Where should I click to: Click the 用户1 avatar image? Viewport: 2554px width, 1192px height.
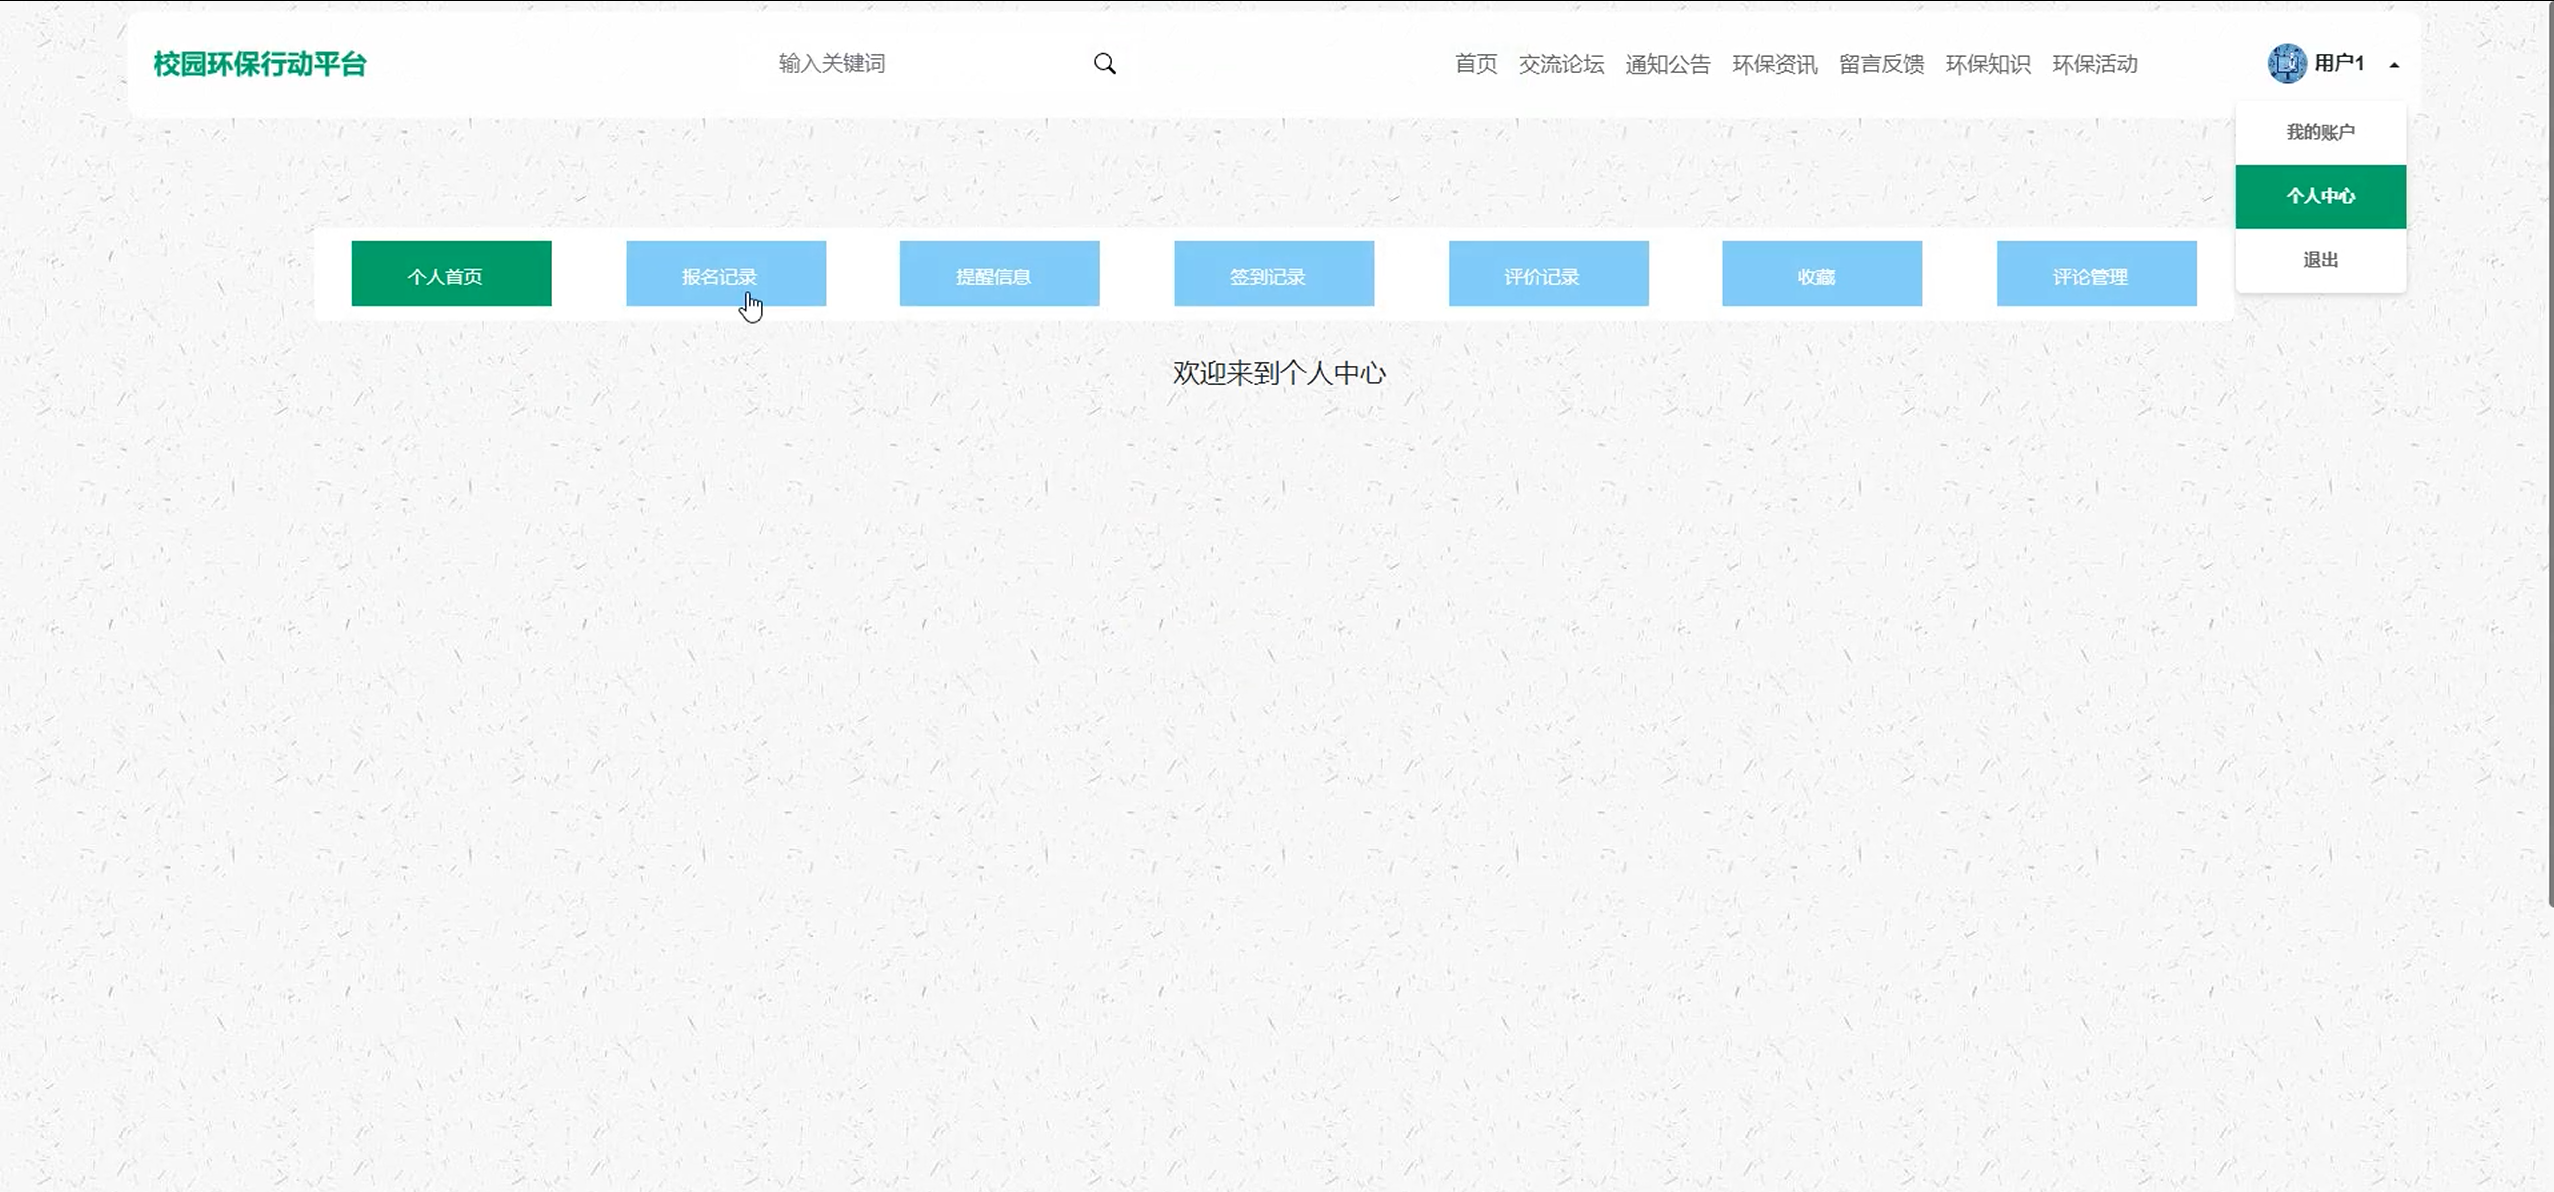pos(2286,64)
